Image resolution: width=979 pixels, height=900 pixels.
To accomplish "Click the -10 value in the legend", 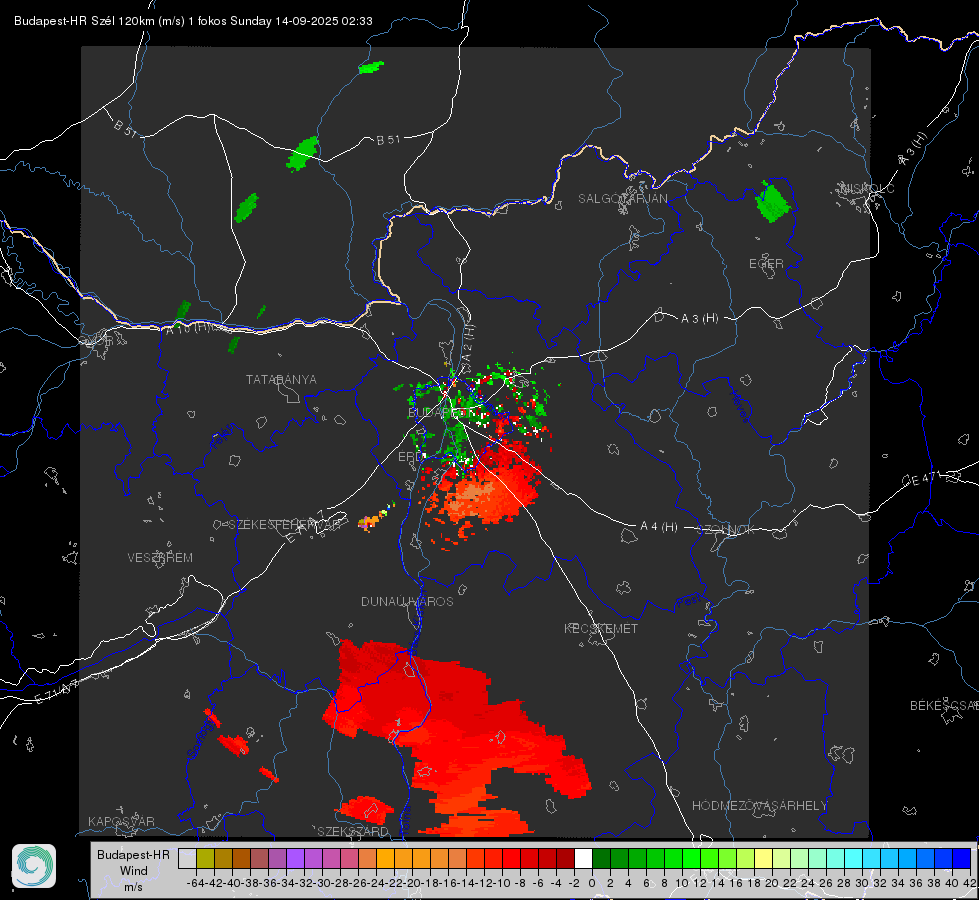I will pos(501,883).
